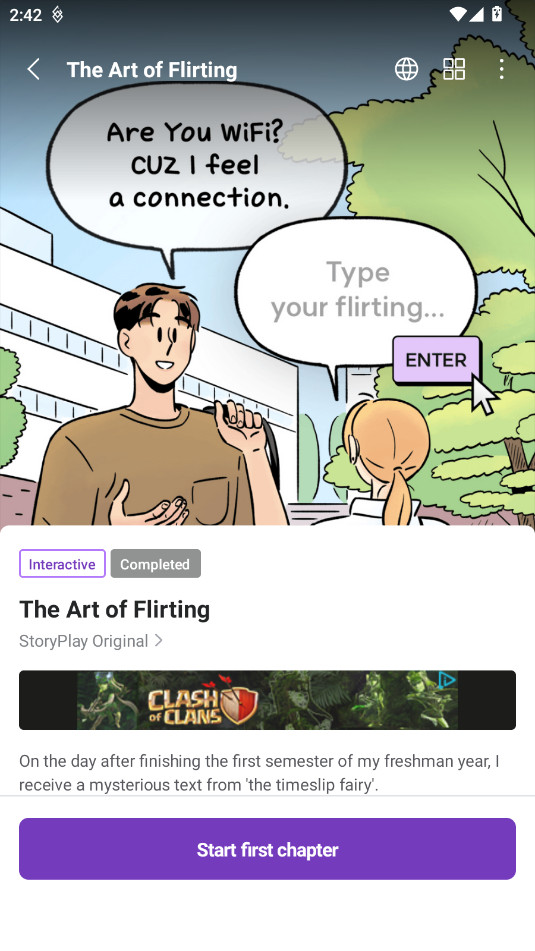
Task: Tap the back arrow icon
Action: [33, 69]
